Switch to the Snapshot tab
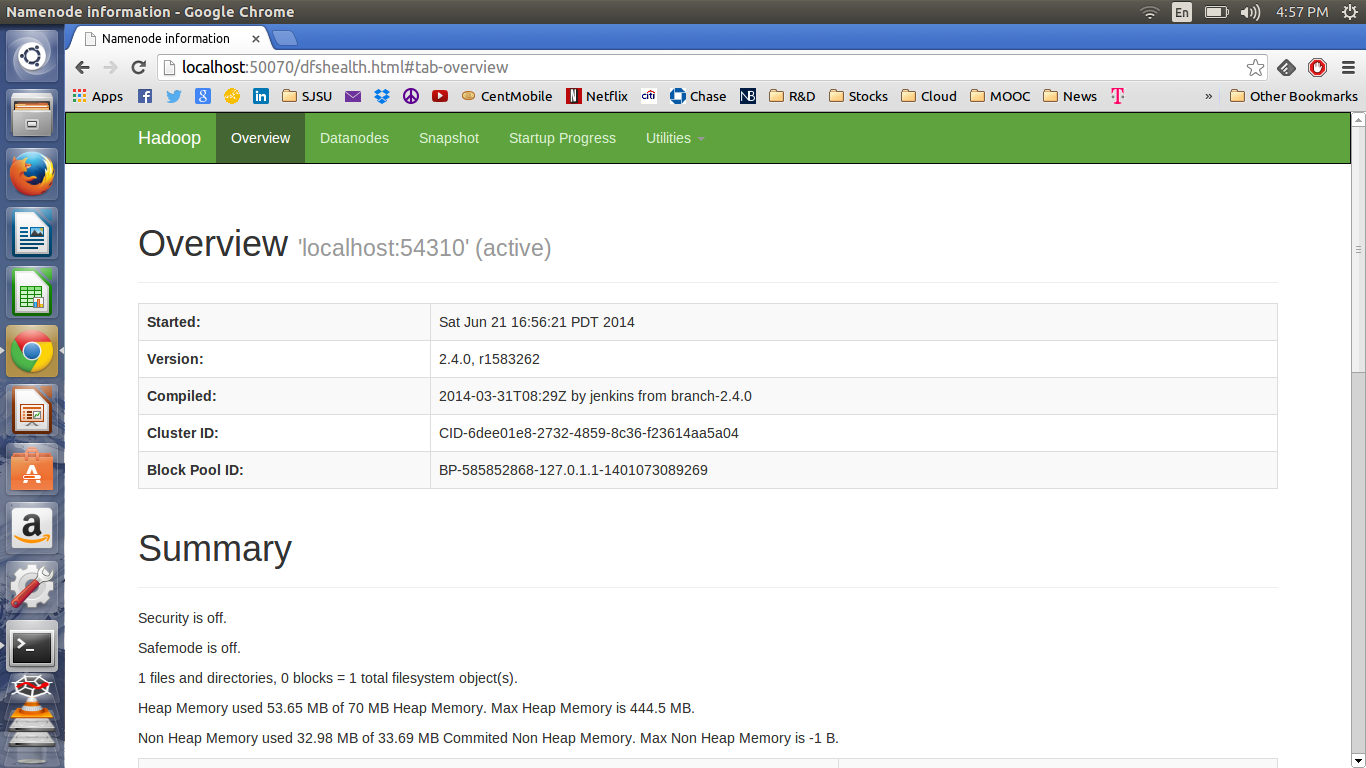The height and width of the screenshot is (768, 1366). pos(449,138)
